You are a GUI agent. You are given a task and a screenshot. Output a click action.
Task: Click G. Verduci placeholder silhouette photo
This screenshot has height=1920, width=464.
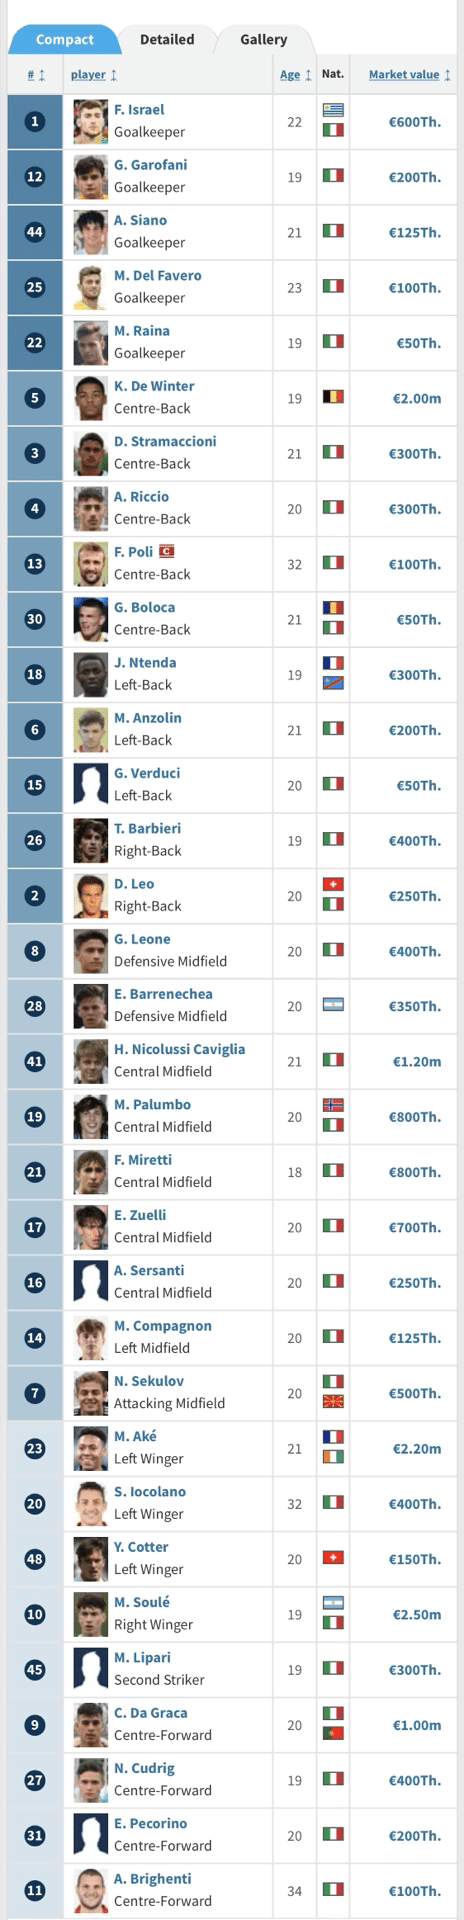click(x=90, y=784)
